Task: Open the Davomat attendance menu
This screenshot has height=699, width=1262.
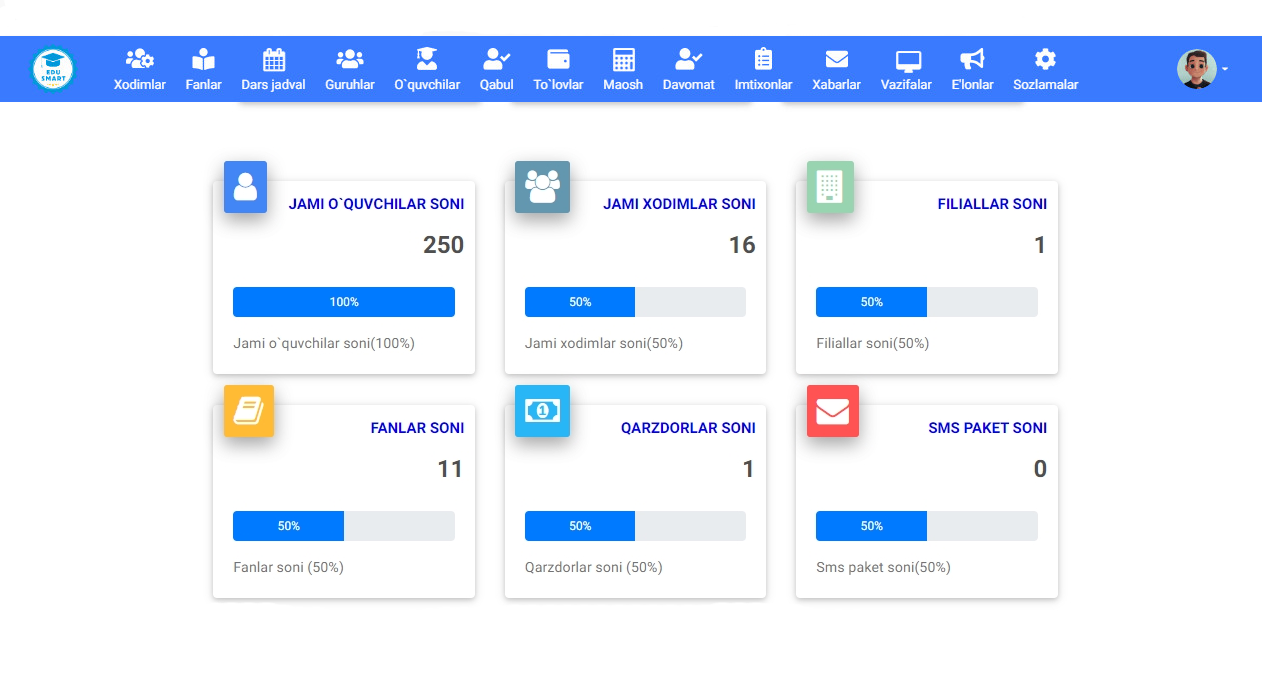Action: tap(688, 70)
